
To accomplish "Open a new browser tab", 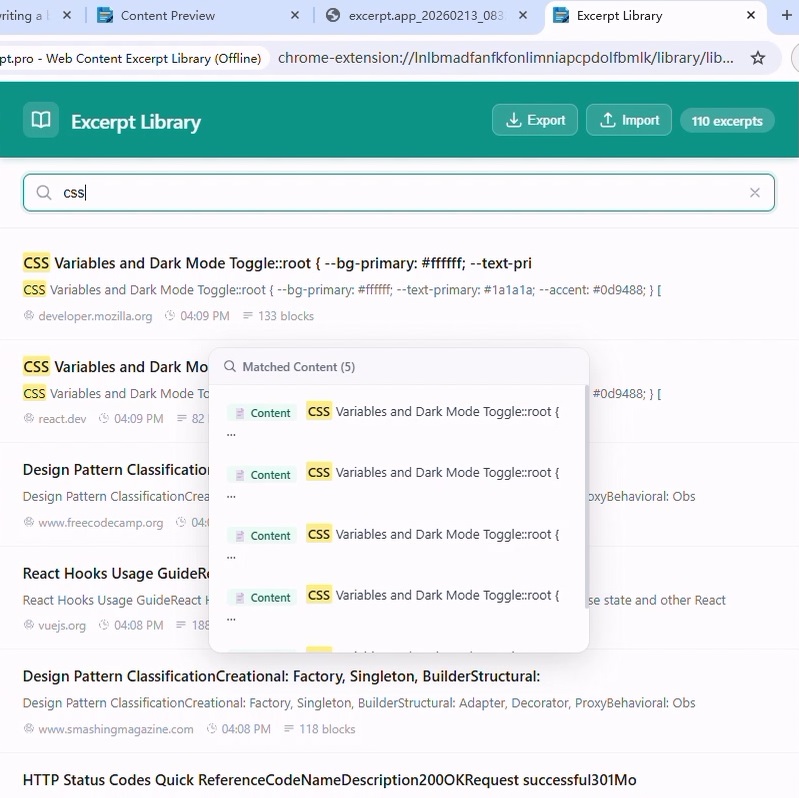I will (786, 16).
